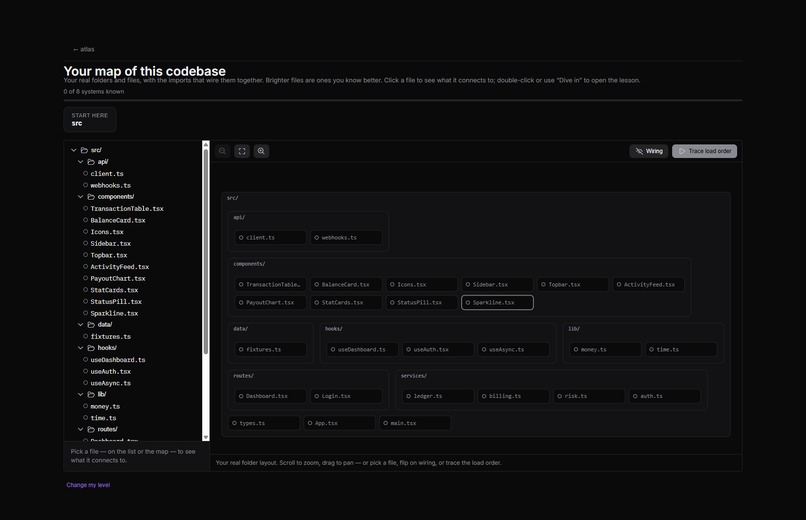
Task: Click billing.ts node on the map
Action: [x=513, y=396]
